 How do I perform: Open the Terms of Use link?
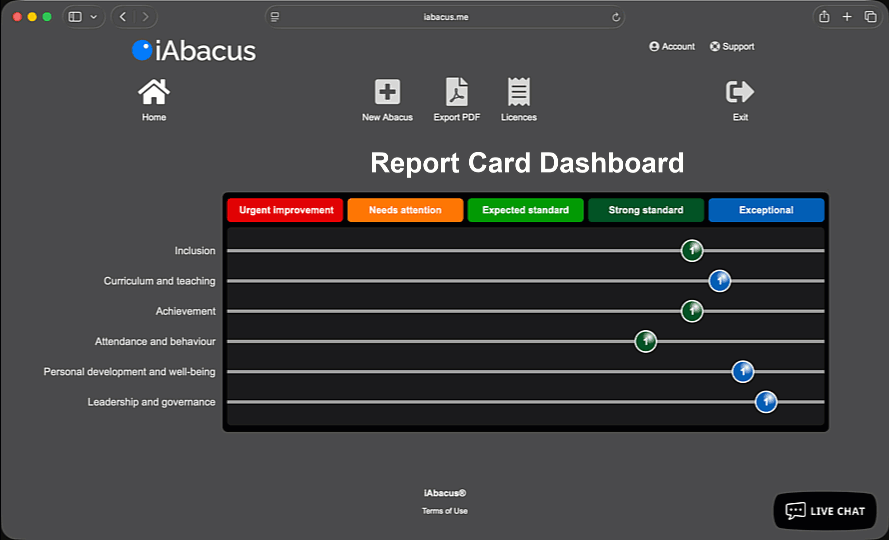tap(444, 511)
